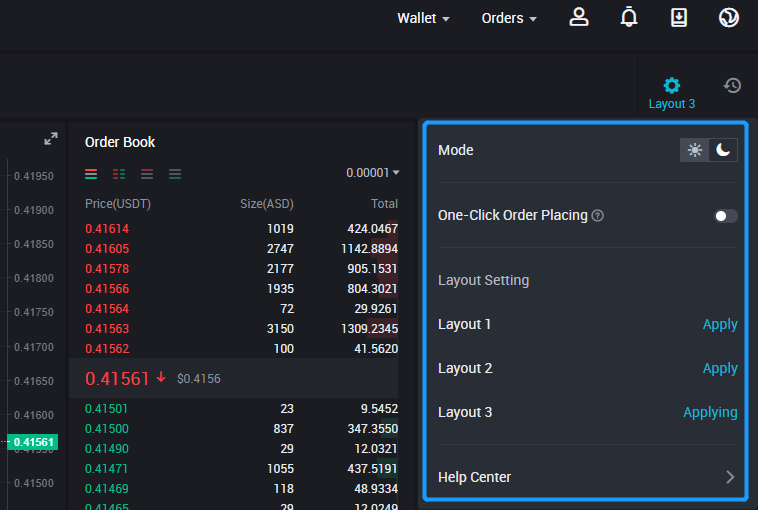Select the combined order book view icon
758x510 pixels.
[x=91, y=174]
